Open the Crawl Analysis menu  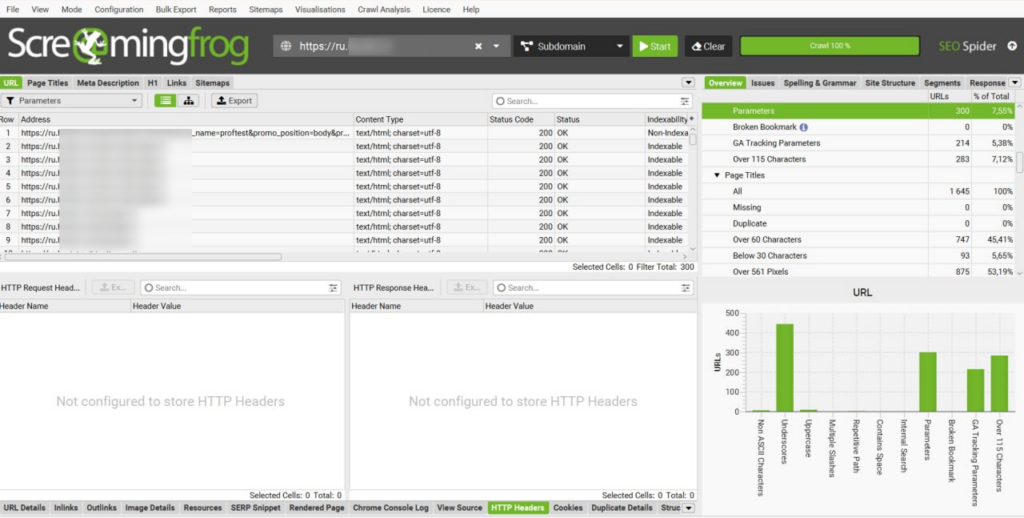(384, 9)
